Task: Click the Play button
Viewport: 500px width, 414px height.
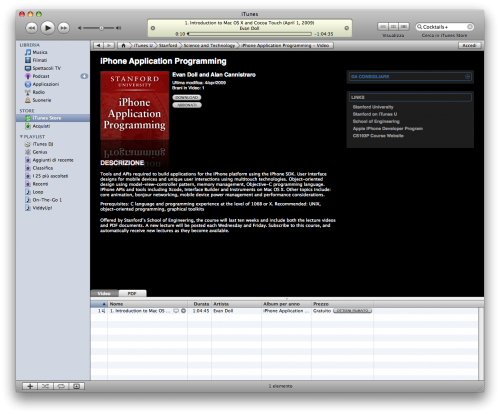Action: coord(48,28)
